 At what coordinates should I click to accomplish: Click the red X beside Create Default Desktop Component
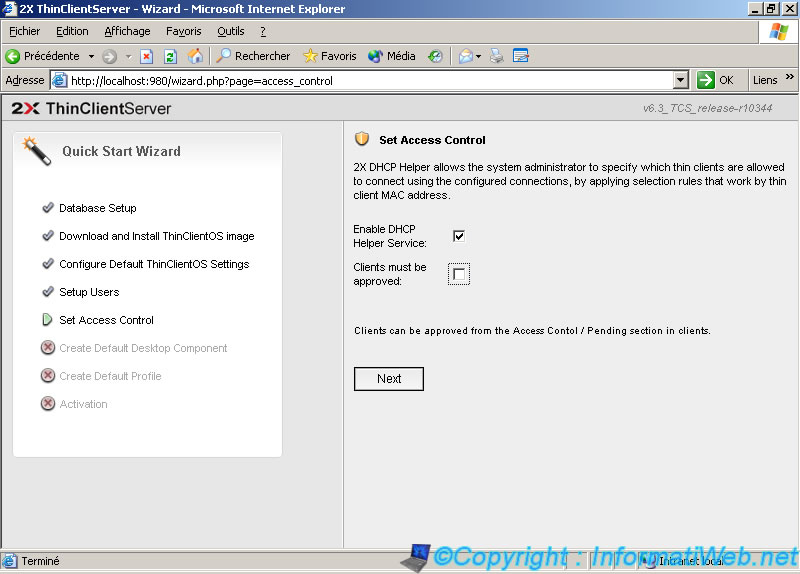tap(47, 347)
